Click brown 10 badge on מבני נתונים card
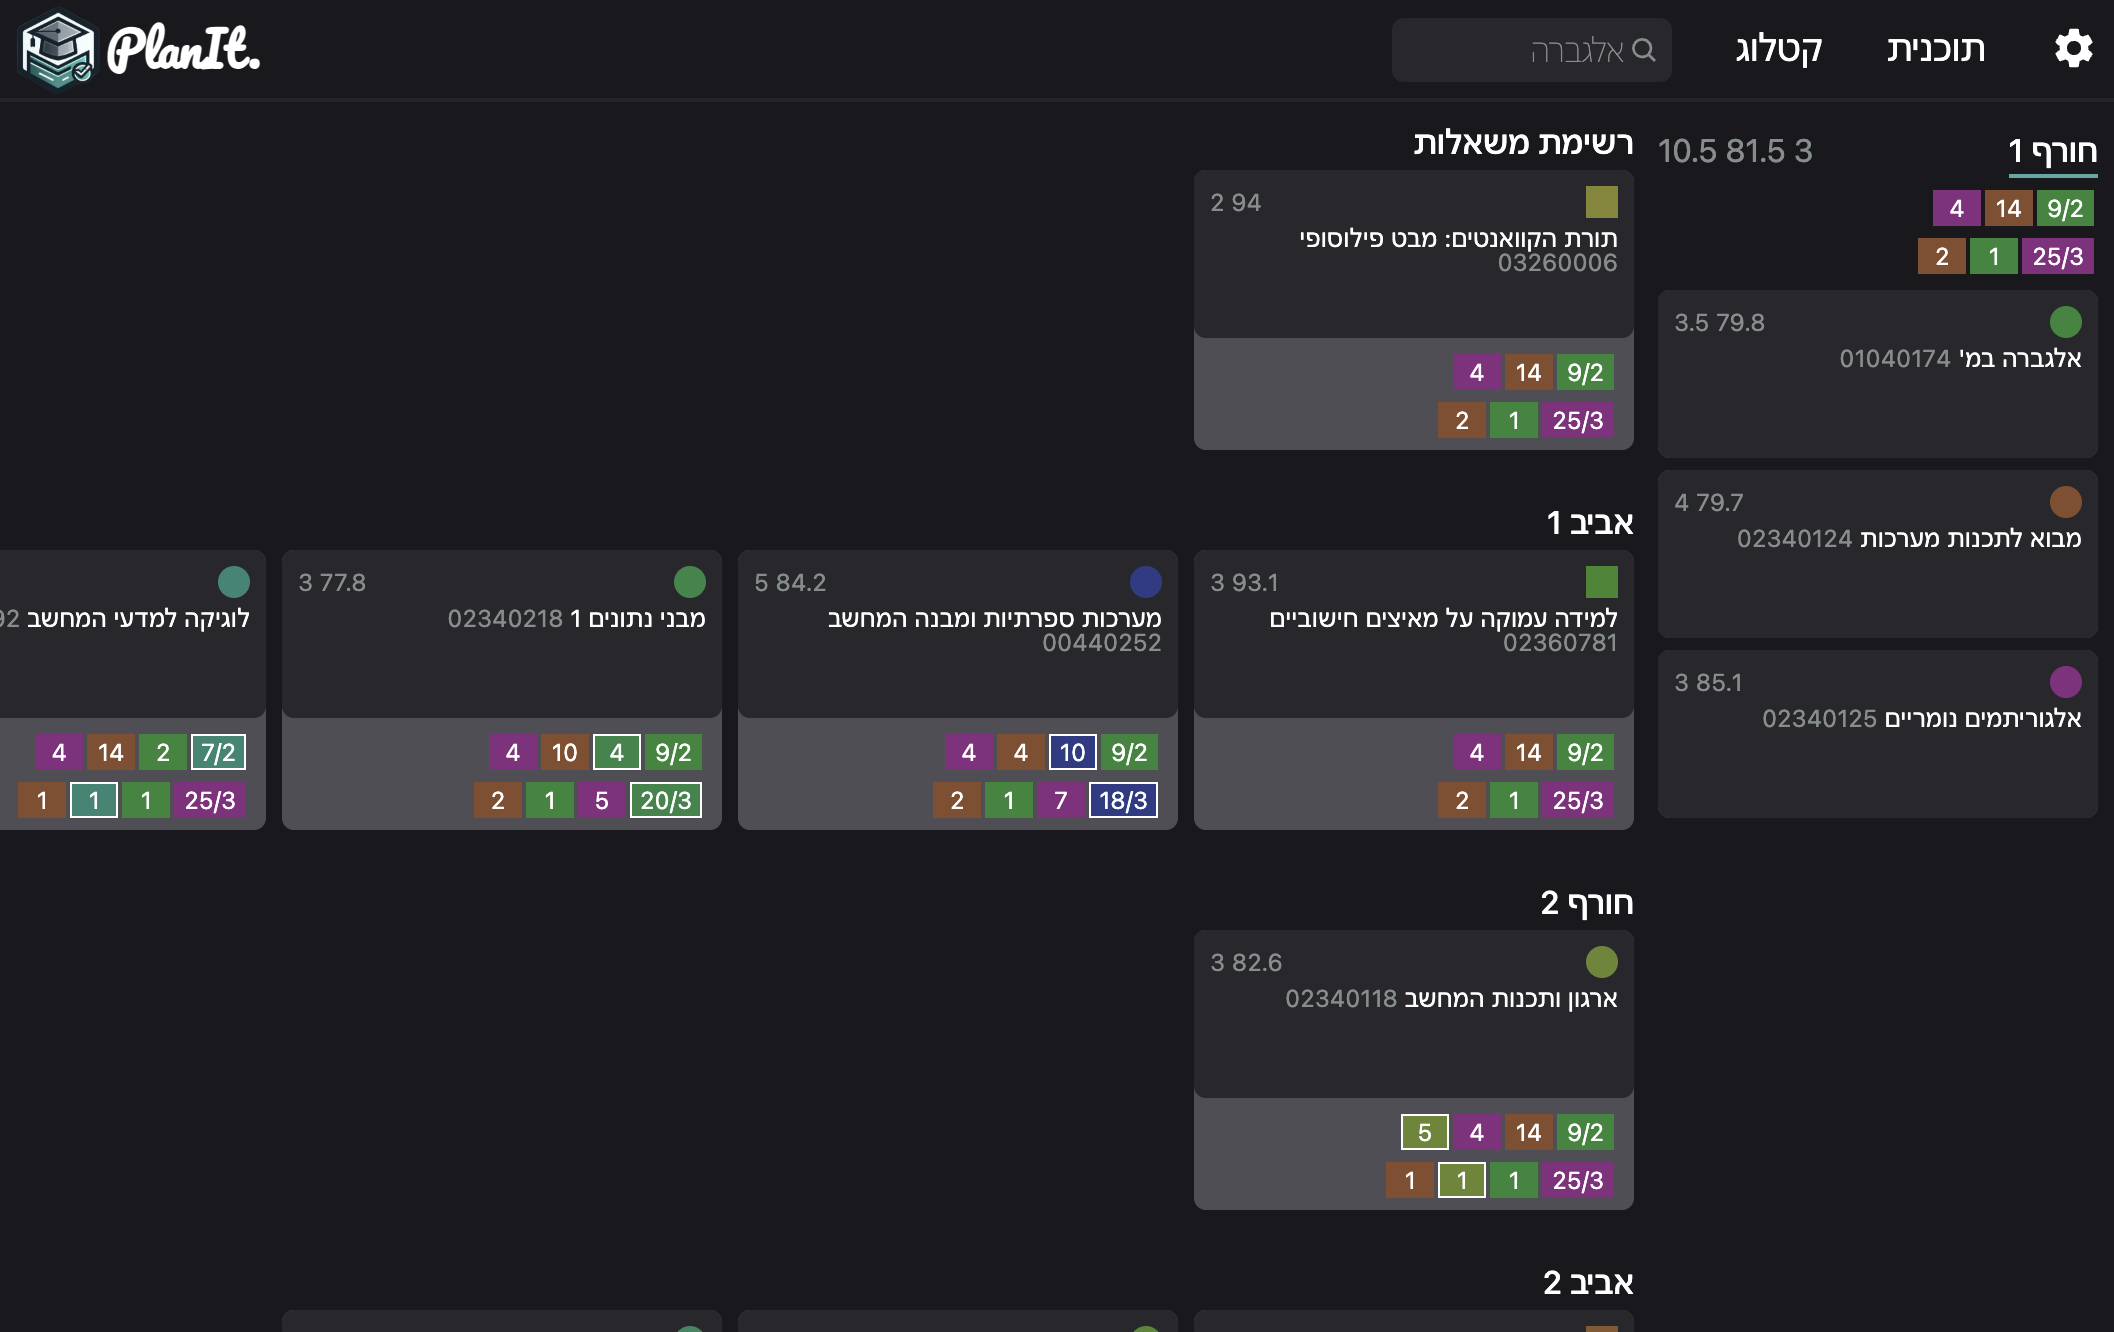Screen dimensions: 2114x1332 [564, 752]
